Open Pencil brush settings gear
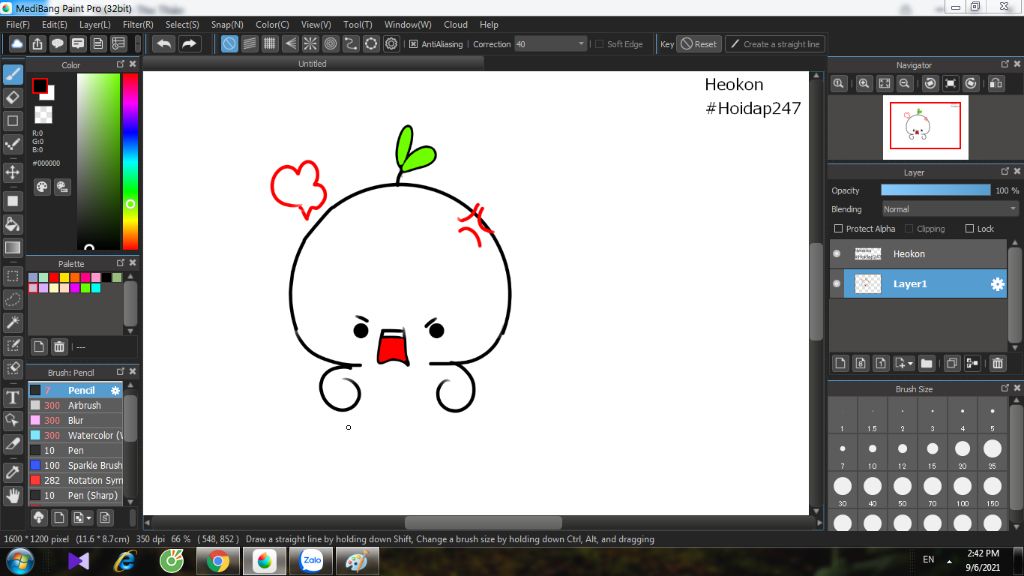Screen dimensions: 1024x576 [116, 391]
